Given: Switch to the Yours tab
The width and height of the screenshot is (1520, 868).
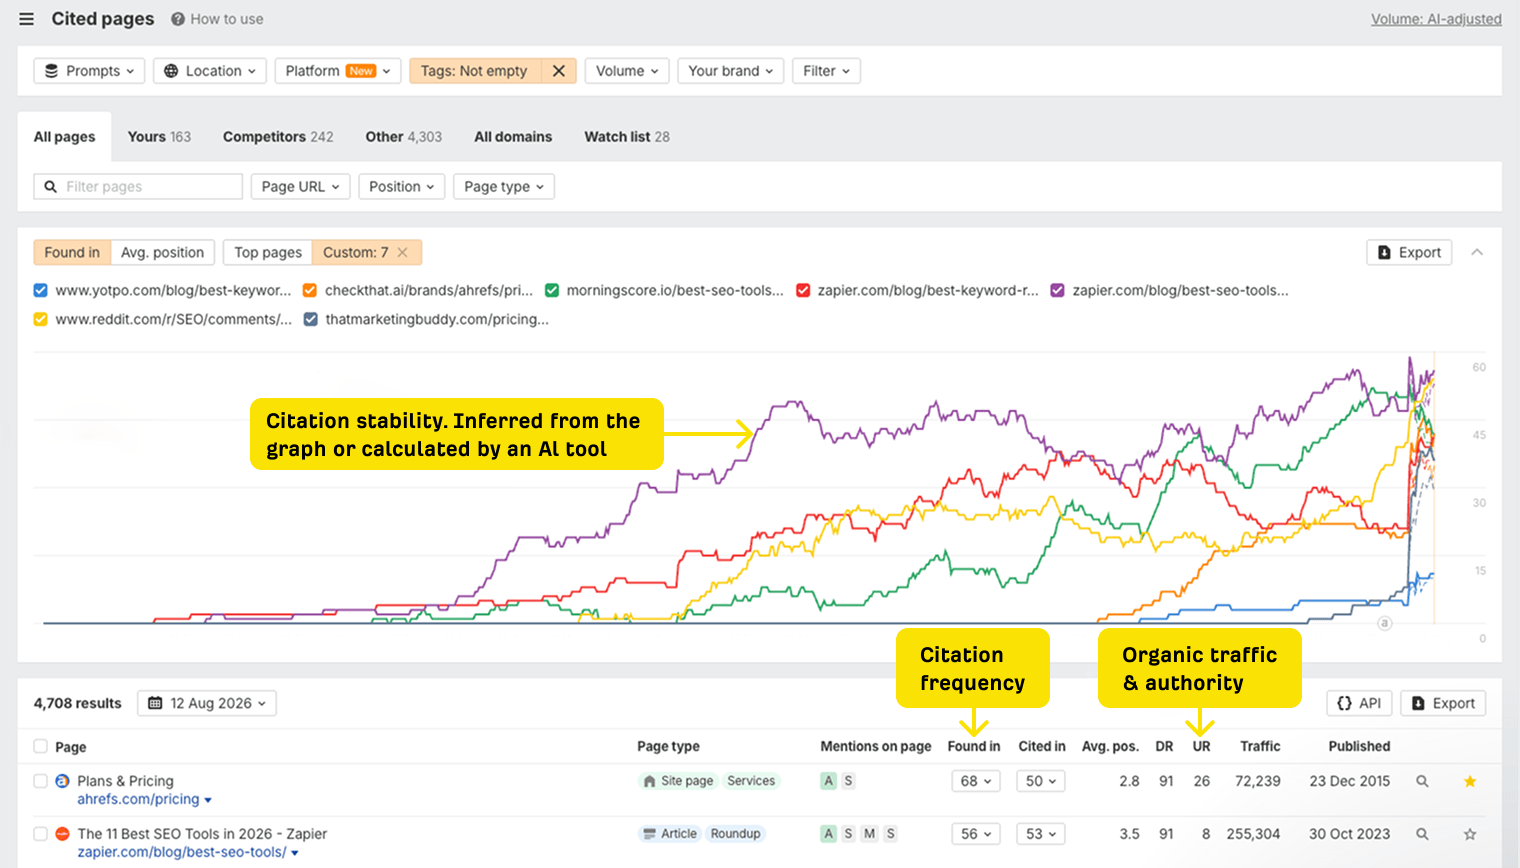Looking at the screenshot, I should pyautogui.click(x=159, y=137).
